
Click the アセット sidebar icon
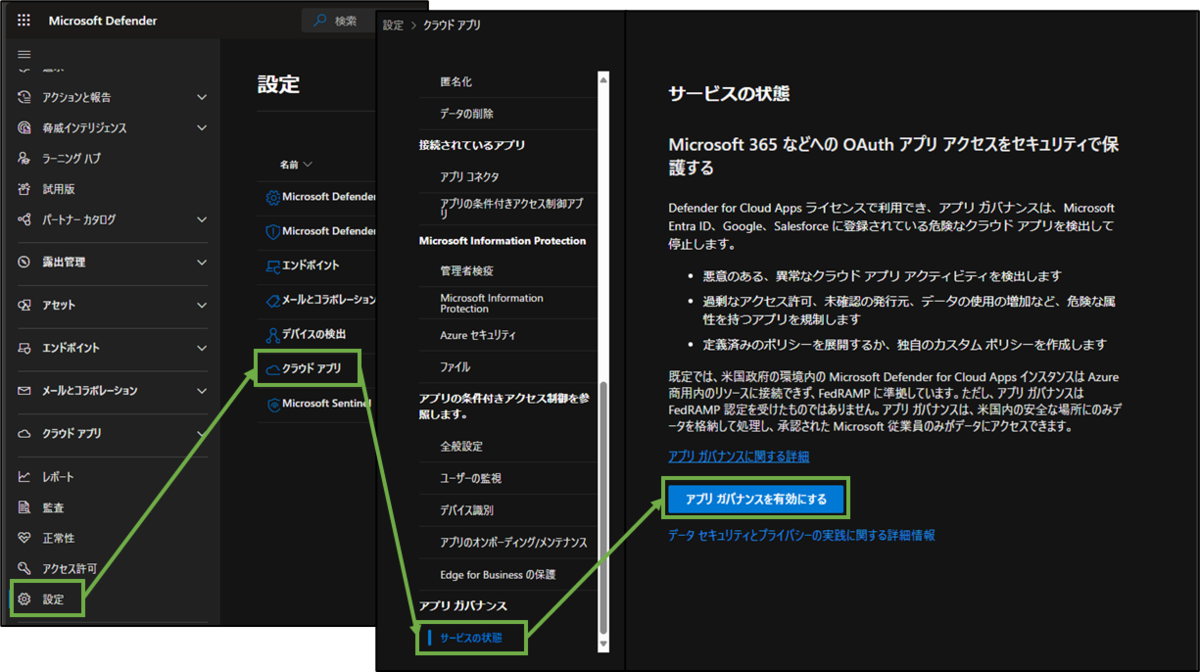click(x=25, y=305)
